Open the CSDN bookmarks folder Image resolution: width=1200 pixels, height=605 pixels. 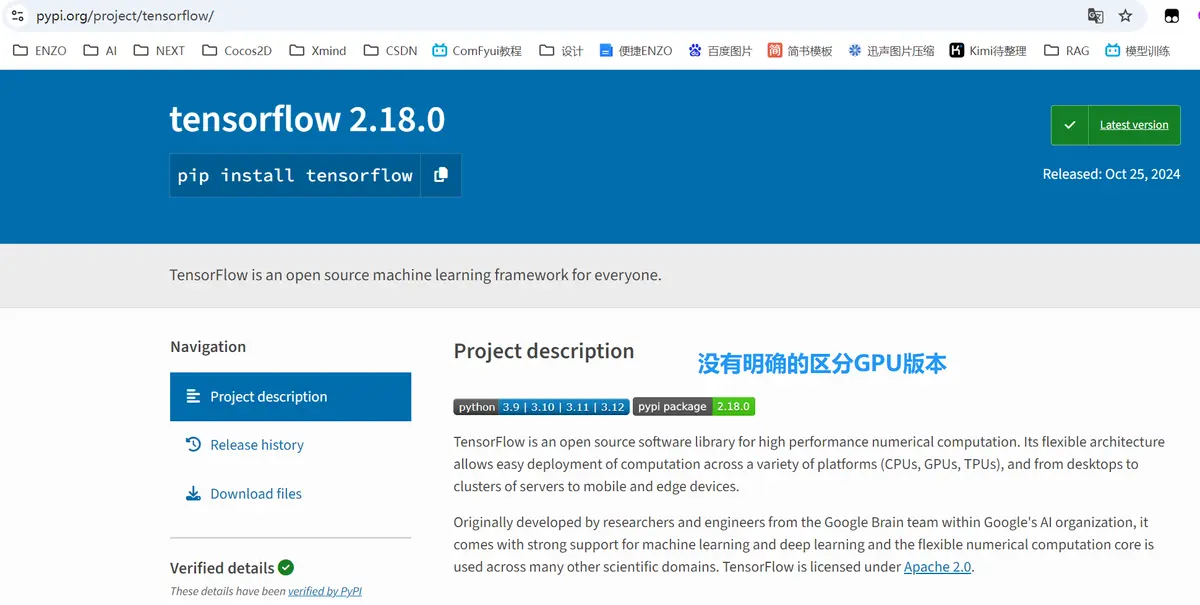point(390,50)
